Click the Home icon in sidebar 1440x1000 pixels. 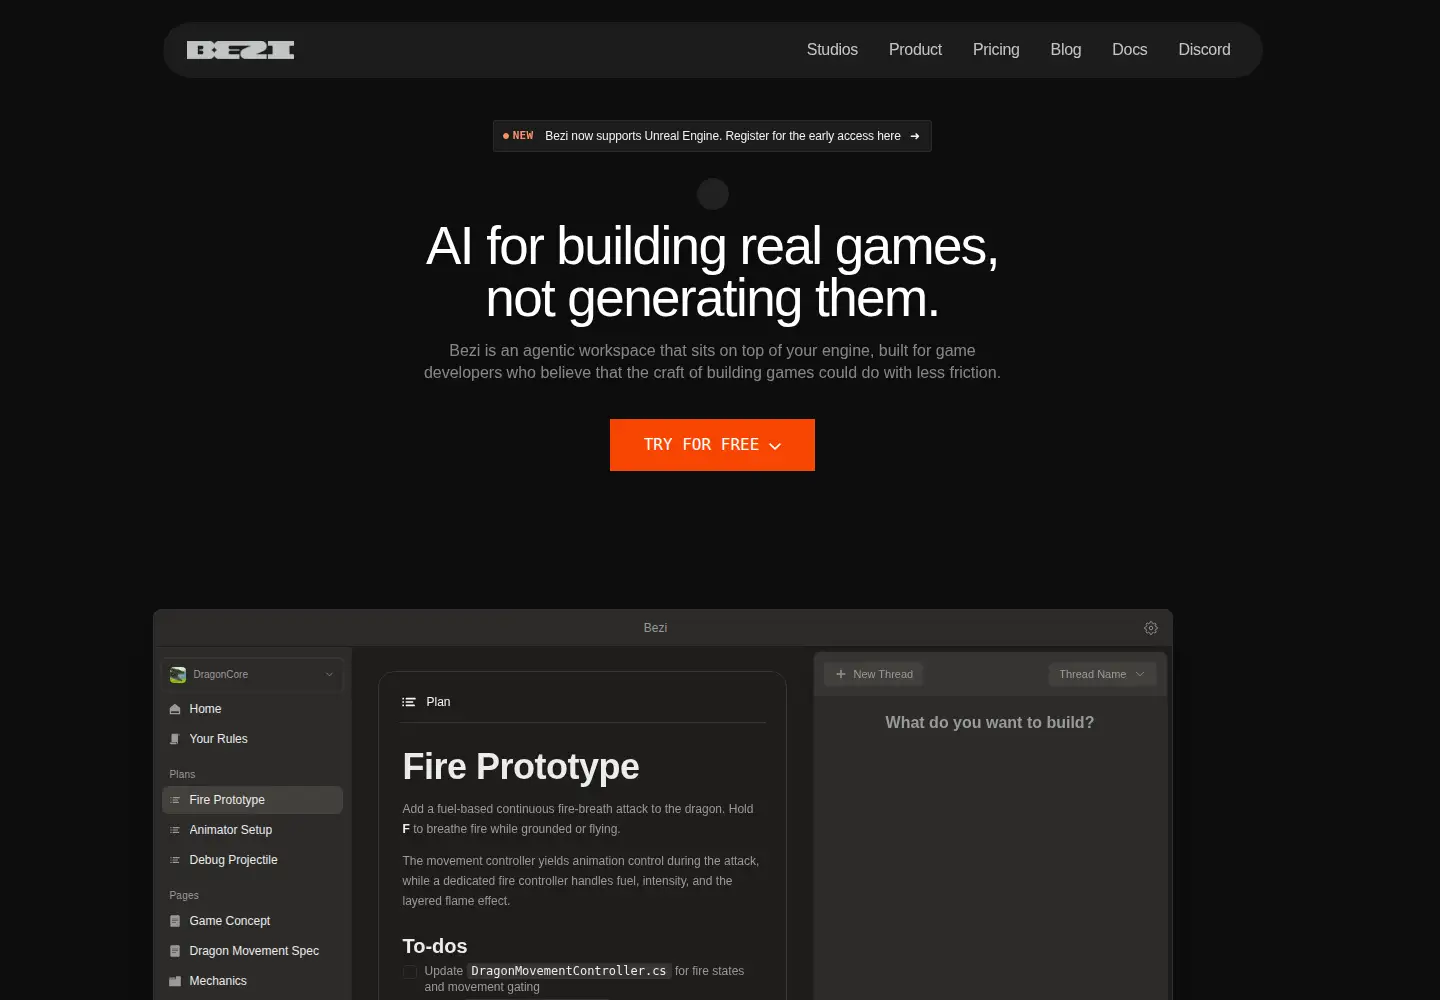tap(175, 709)
